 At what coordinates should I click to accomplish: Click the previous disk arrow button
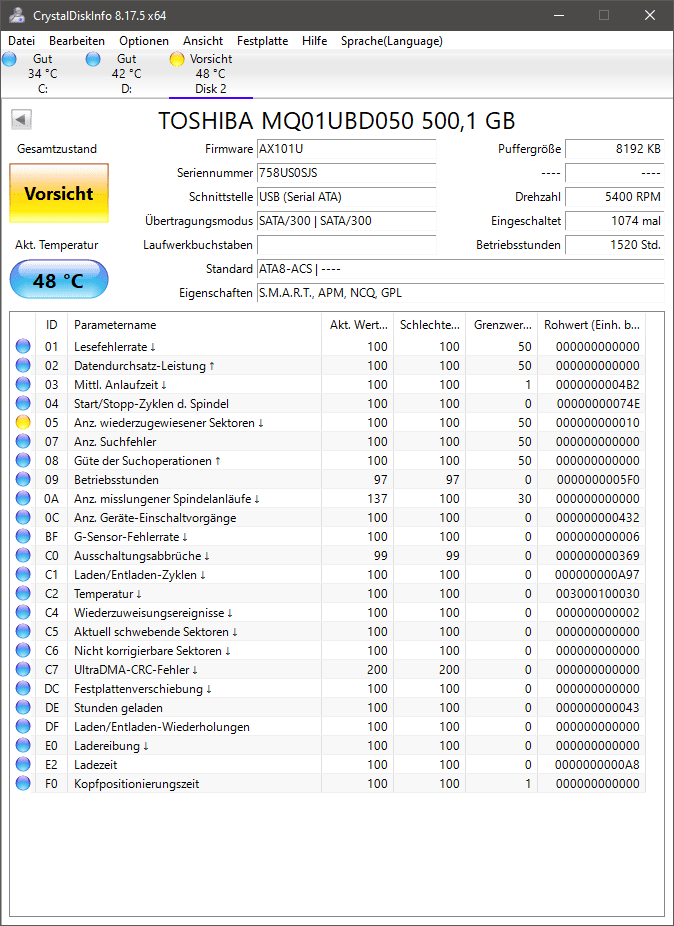[21, 120]
